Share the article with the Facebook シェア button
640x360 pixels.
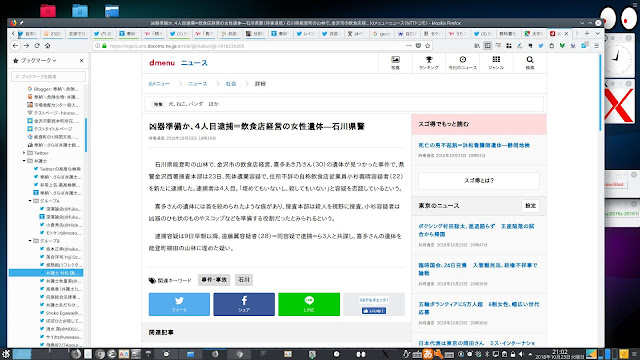(244, 304)
